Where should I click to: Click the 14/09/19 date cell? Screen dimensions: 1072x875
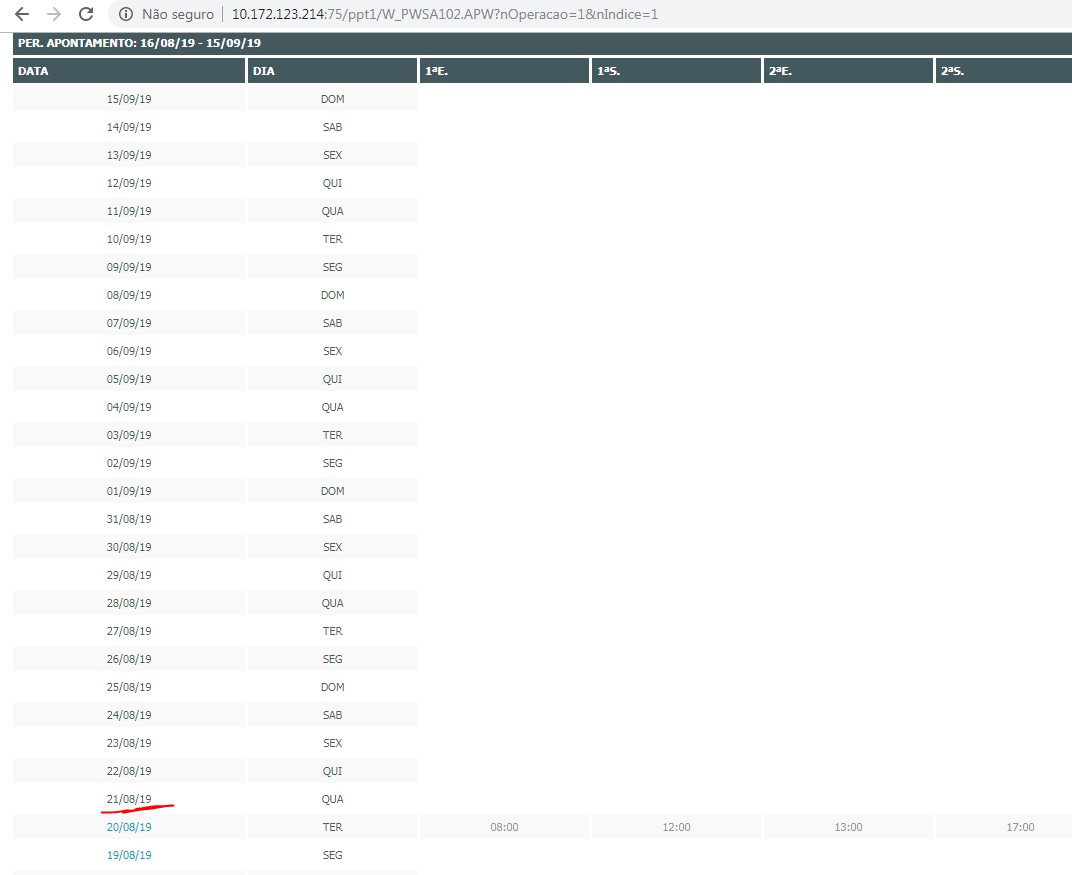click(x=129, y=126)
